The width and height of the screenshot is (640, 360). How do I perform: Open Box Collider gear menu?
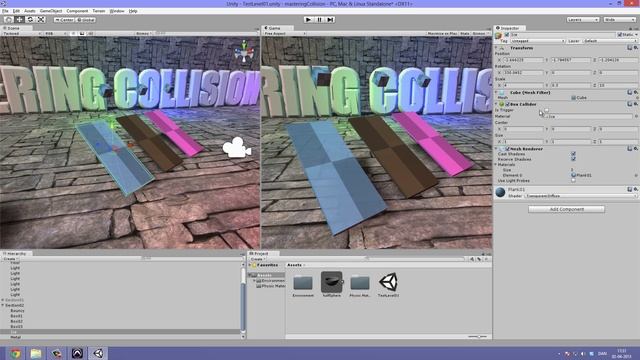[636, 104]
